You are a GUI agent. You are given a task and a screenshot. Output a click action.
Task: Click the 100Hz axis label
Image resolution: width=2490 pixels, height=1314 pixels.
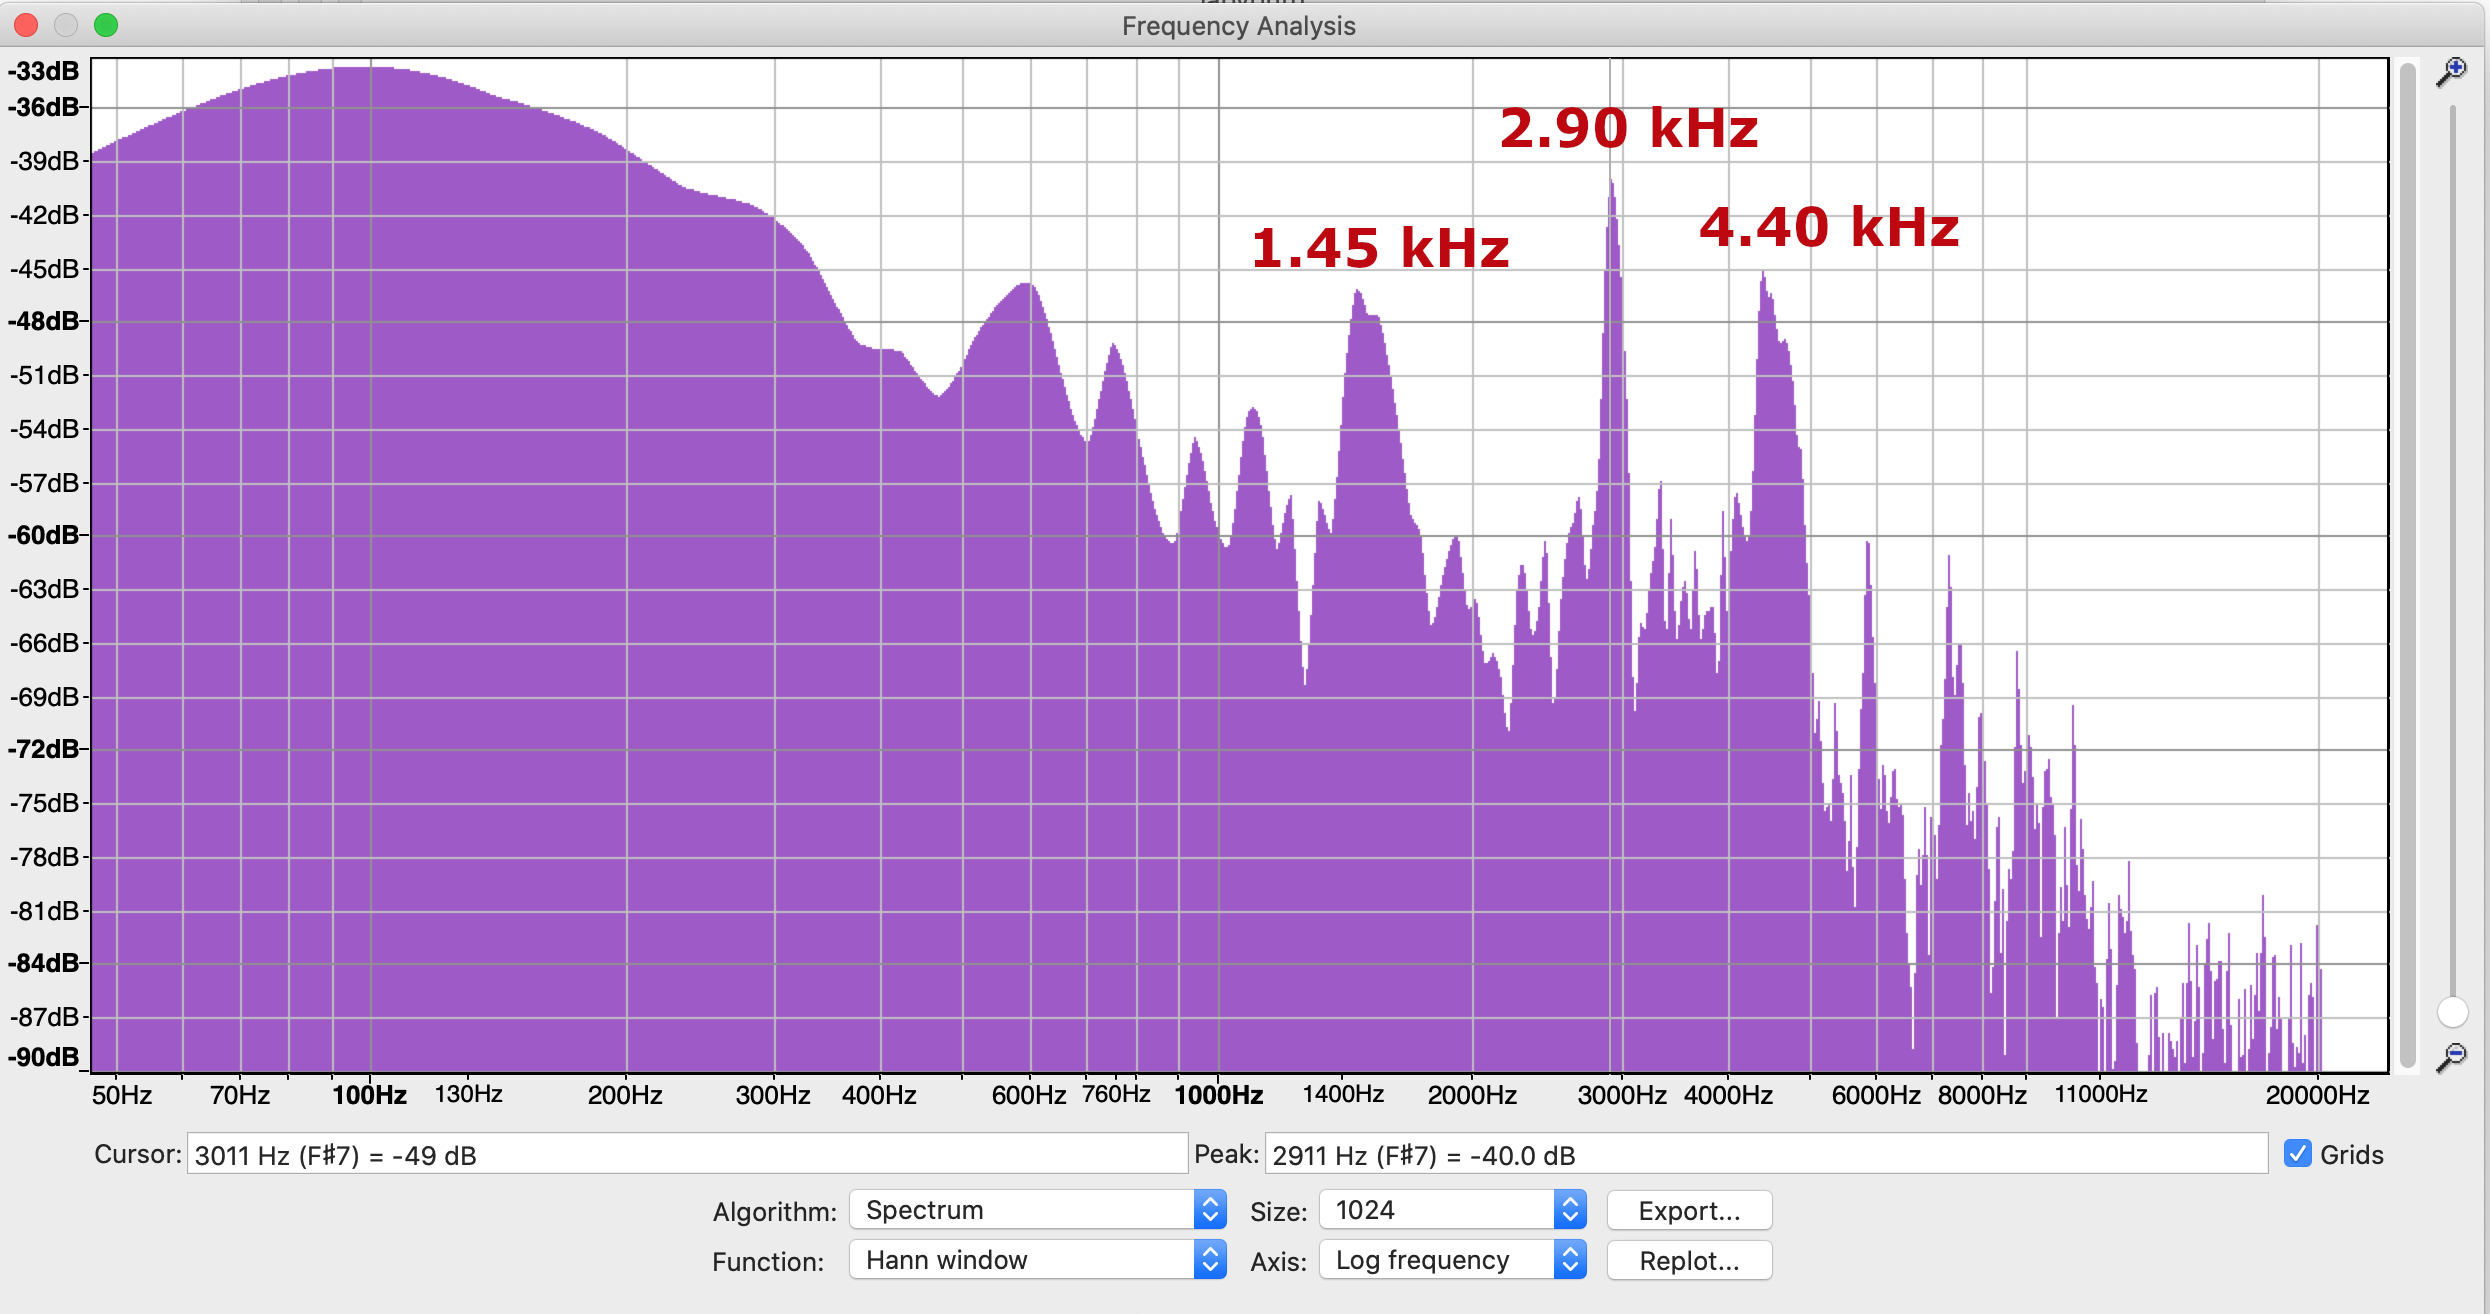point(369,1095)
